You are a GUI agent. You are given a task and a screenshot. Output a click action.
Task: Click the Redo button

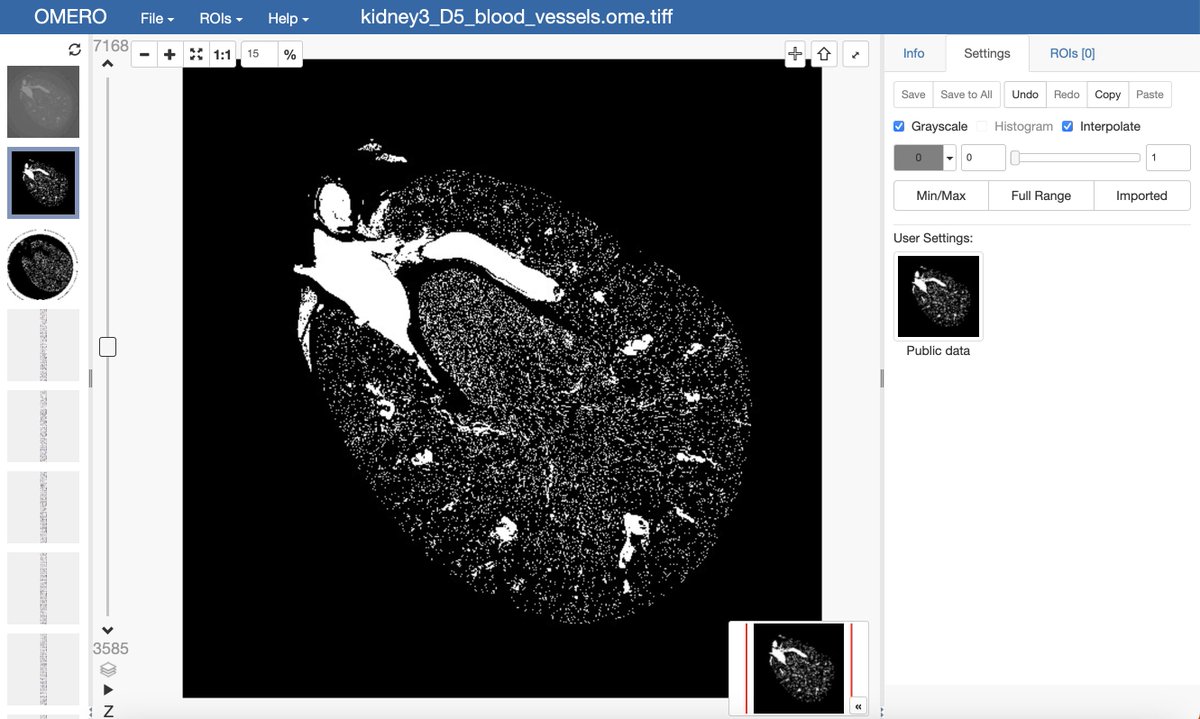(x=1066, y=94)
